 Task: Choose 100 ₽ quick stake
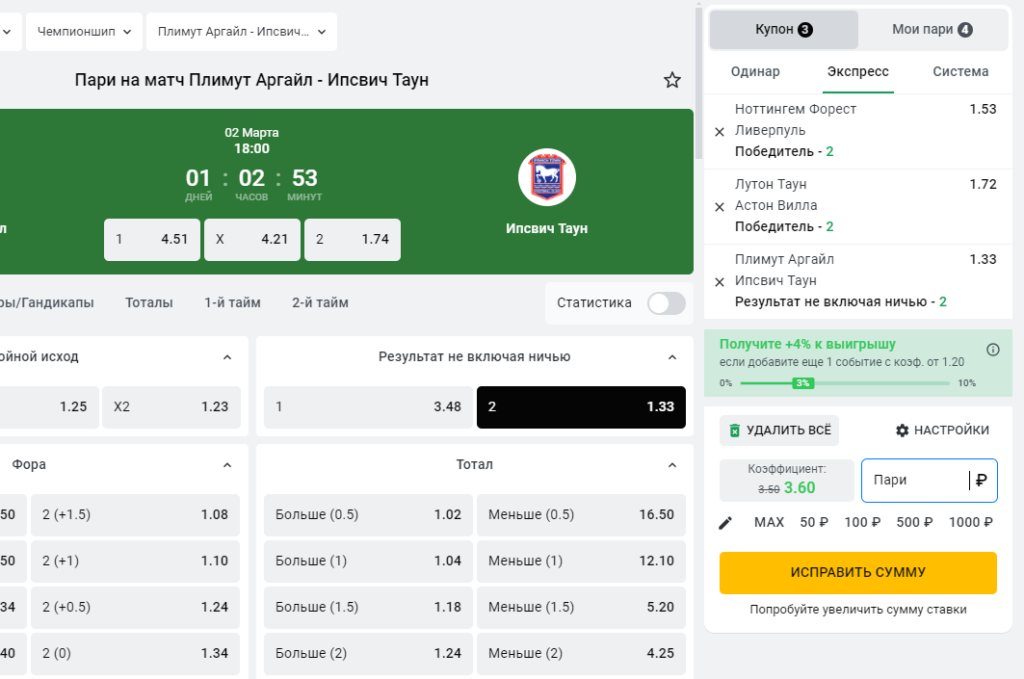tap(862, 522)
